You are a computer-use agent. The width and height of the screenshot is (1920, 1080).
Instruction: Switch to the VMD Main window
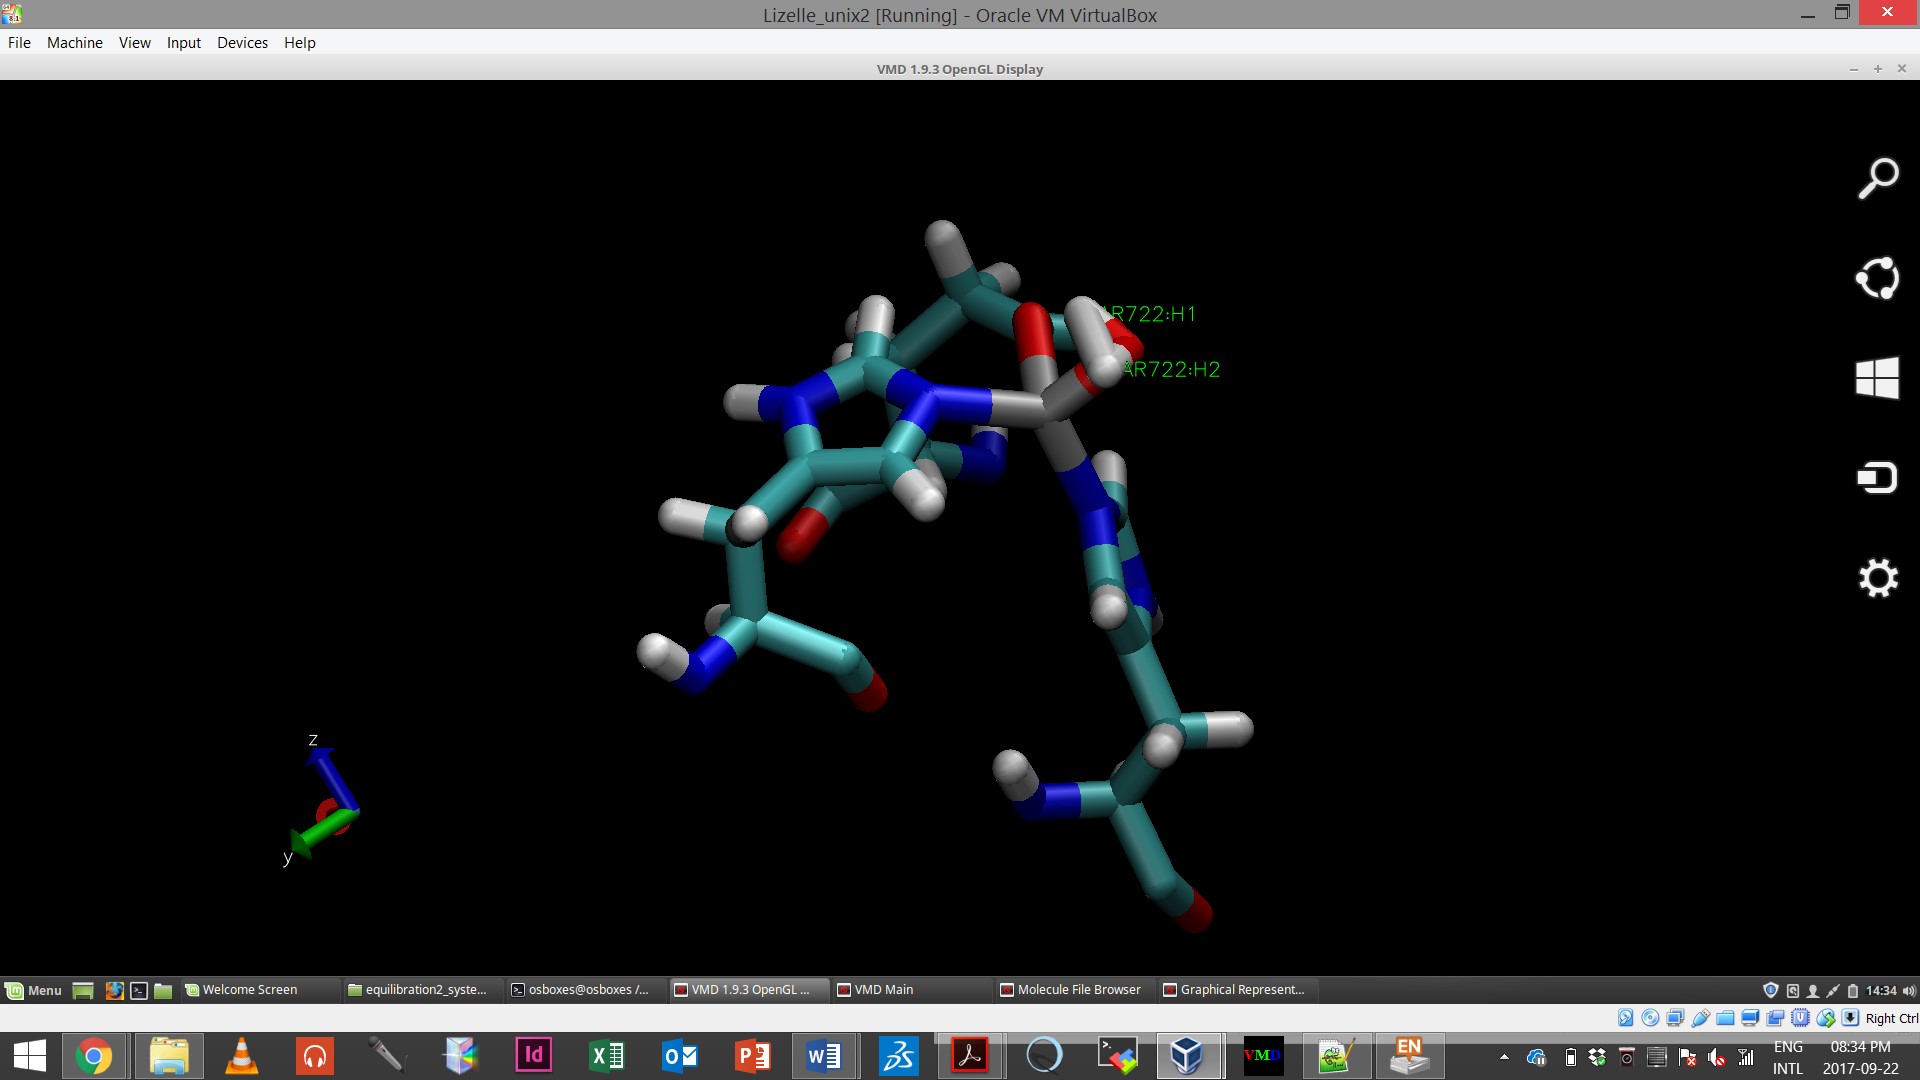coord(883,990)
